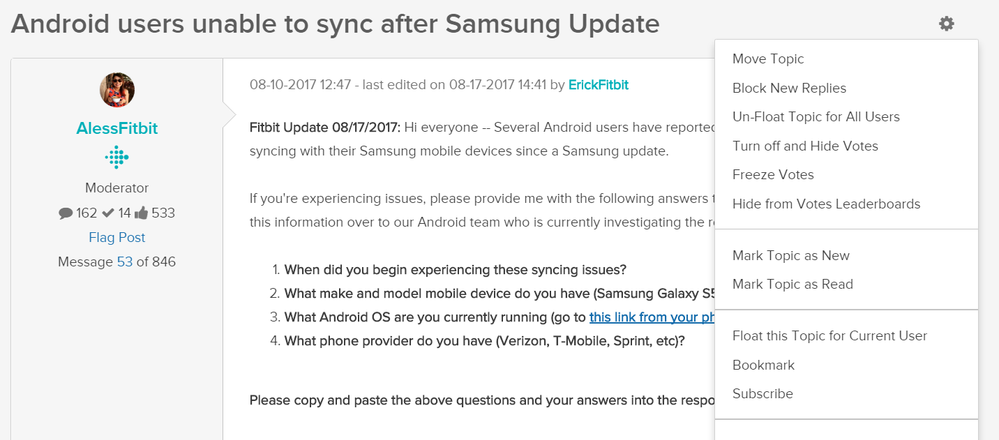
Task: Toggle Turn off and Hide Votes
Action: pyautogui.click(x=805, y=146)
